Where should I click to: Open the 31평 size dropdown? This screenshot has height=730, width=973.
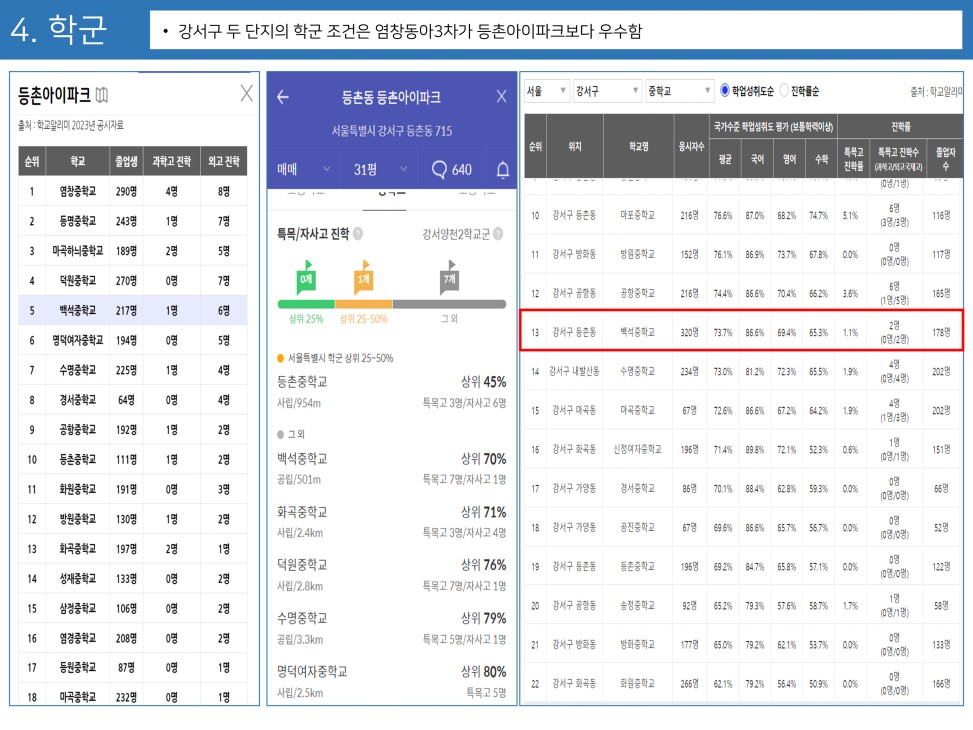point(380,169)
